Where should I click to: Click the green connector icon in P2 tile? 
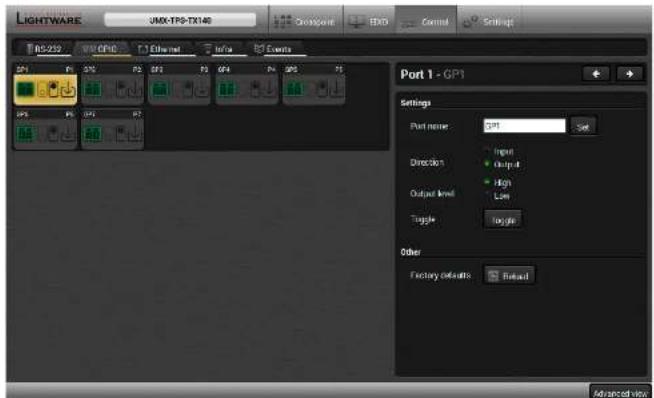(92, 89)
